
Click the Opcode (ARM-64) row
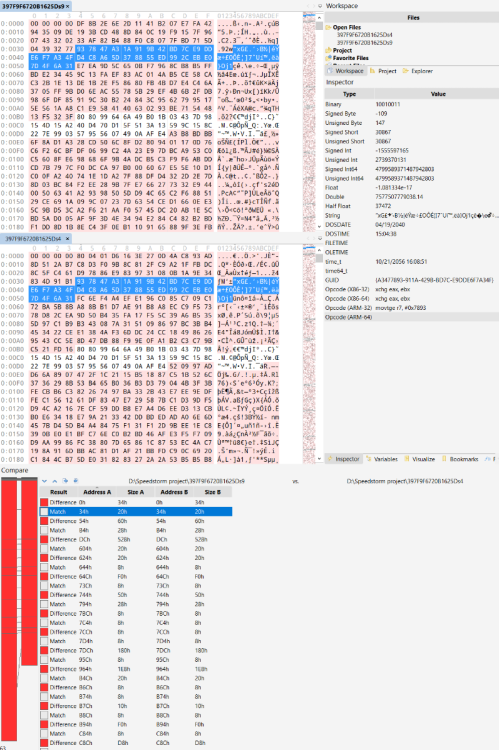pos(412,317)
